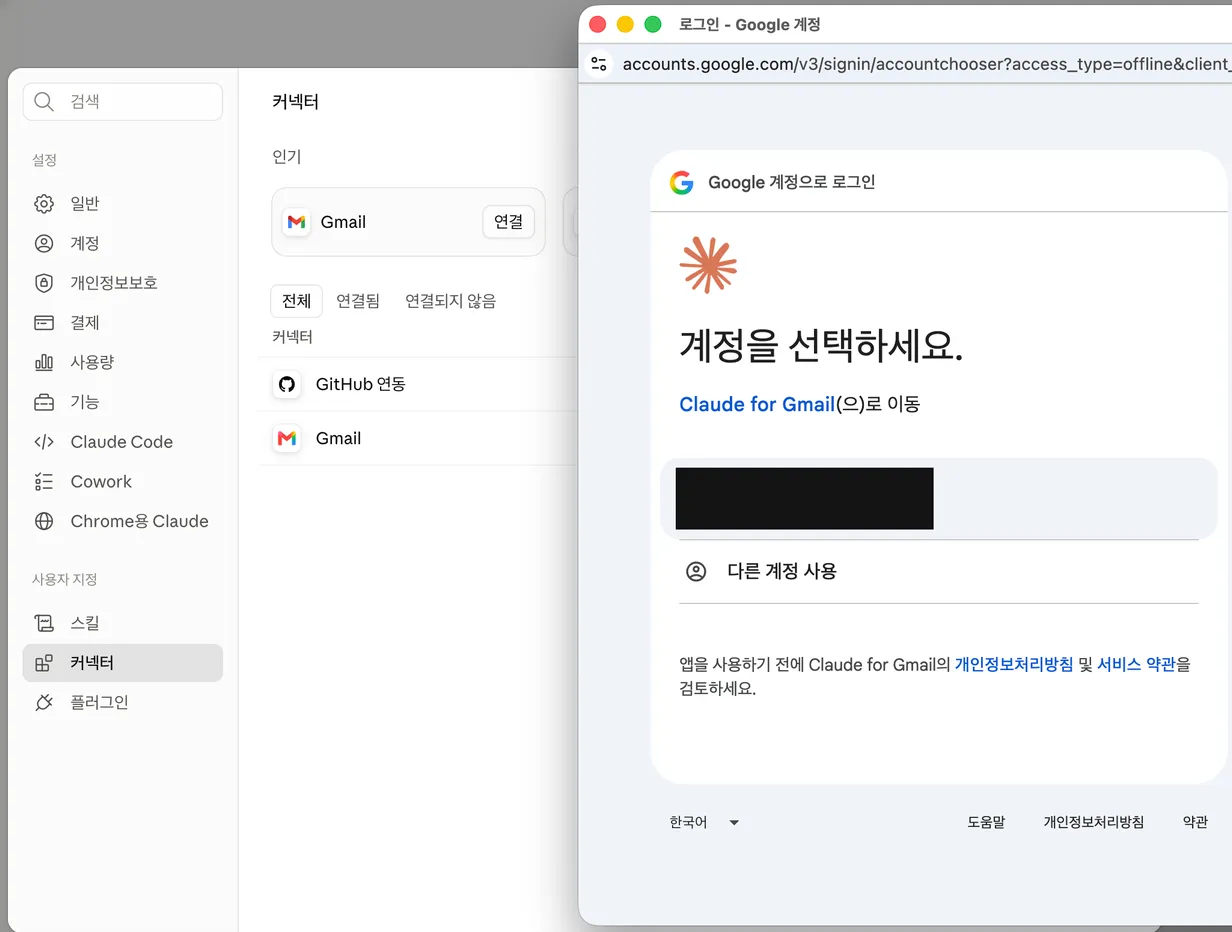Viewport: 1232px width, 932px height.
Task: Select the 연결됨 filter tab
Action: coord(358,301)
